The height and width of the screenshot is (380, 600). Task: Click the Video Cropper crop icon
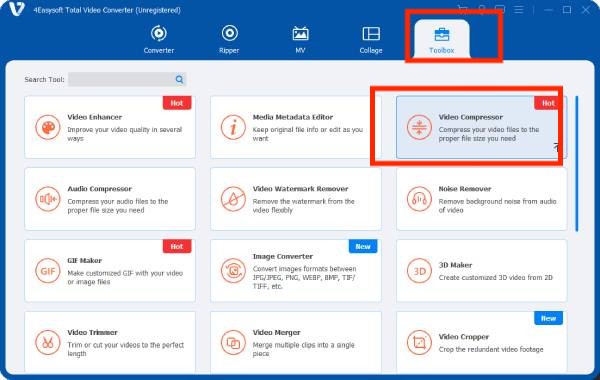click(x=419, y=342)
